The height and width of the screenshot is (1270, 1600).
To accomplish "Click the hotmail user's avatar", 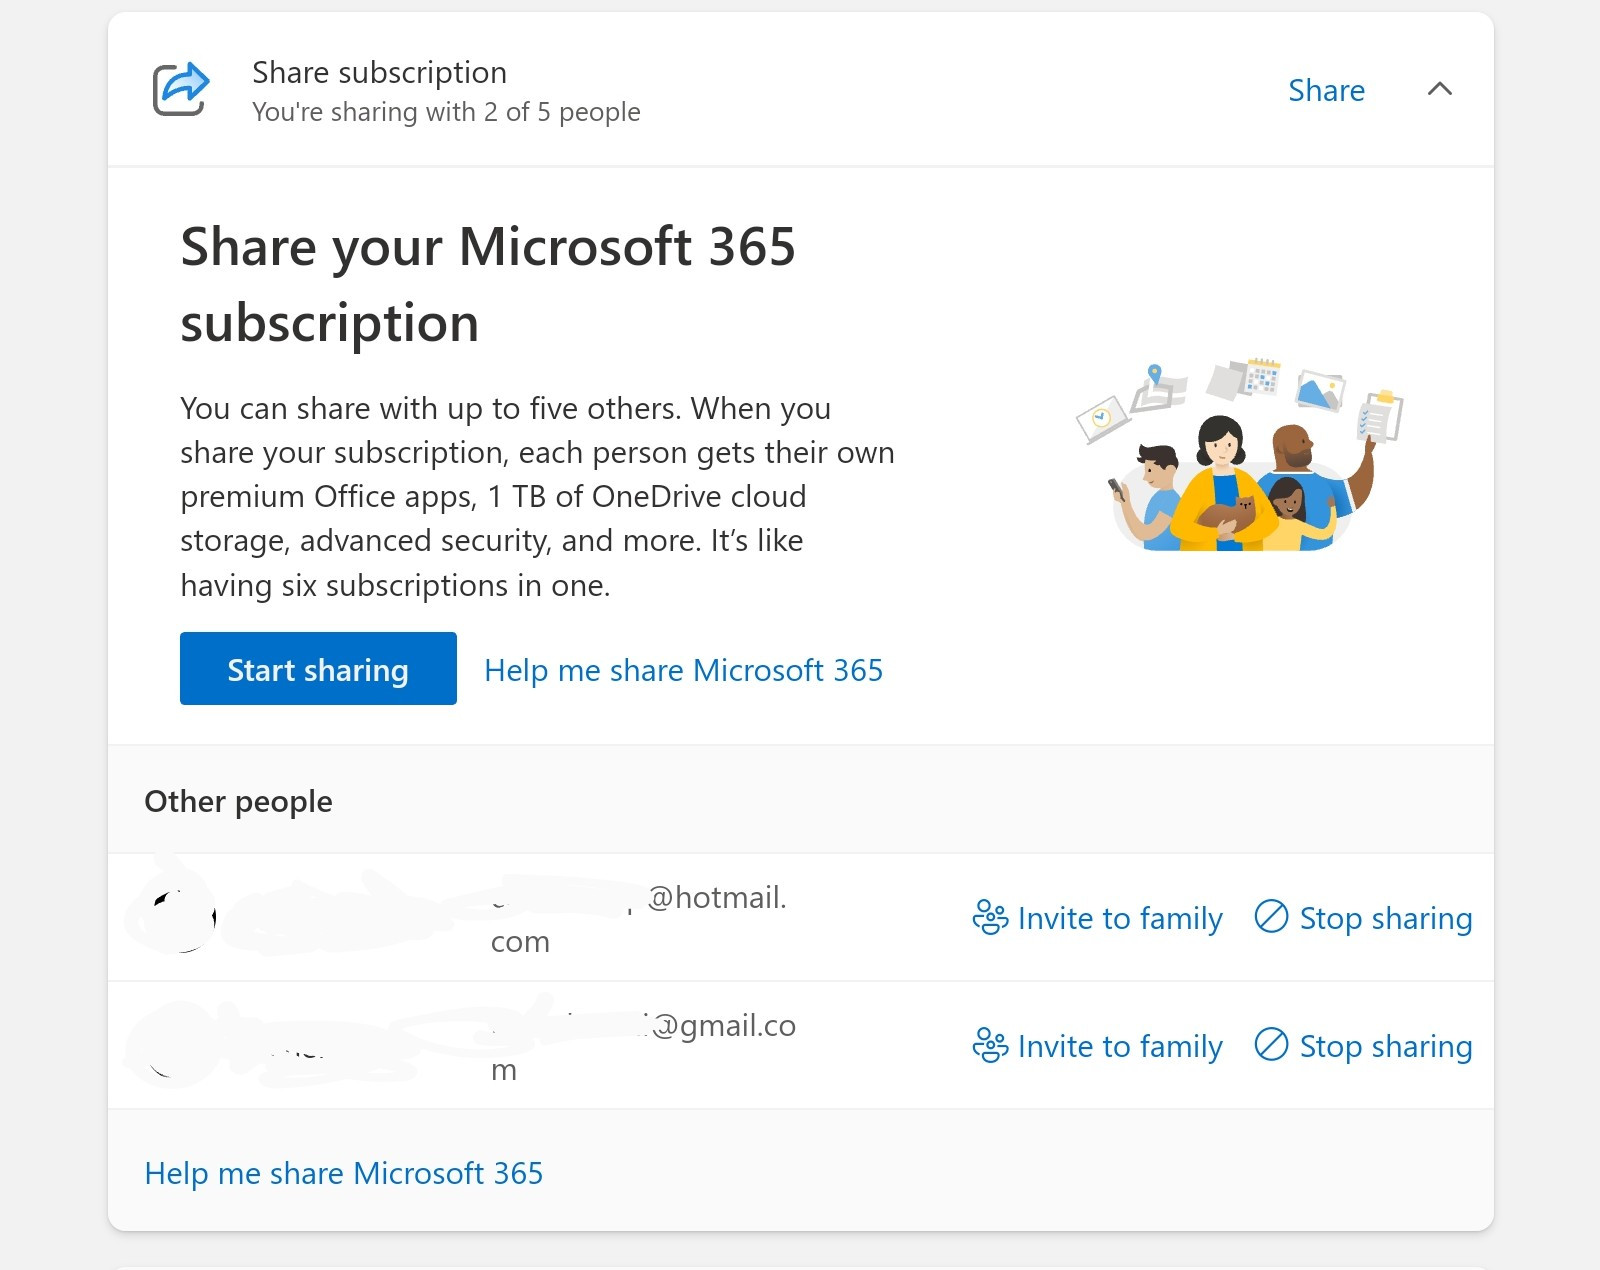I will 176,917.
